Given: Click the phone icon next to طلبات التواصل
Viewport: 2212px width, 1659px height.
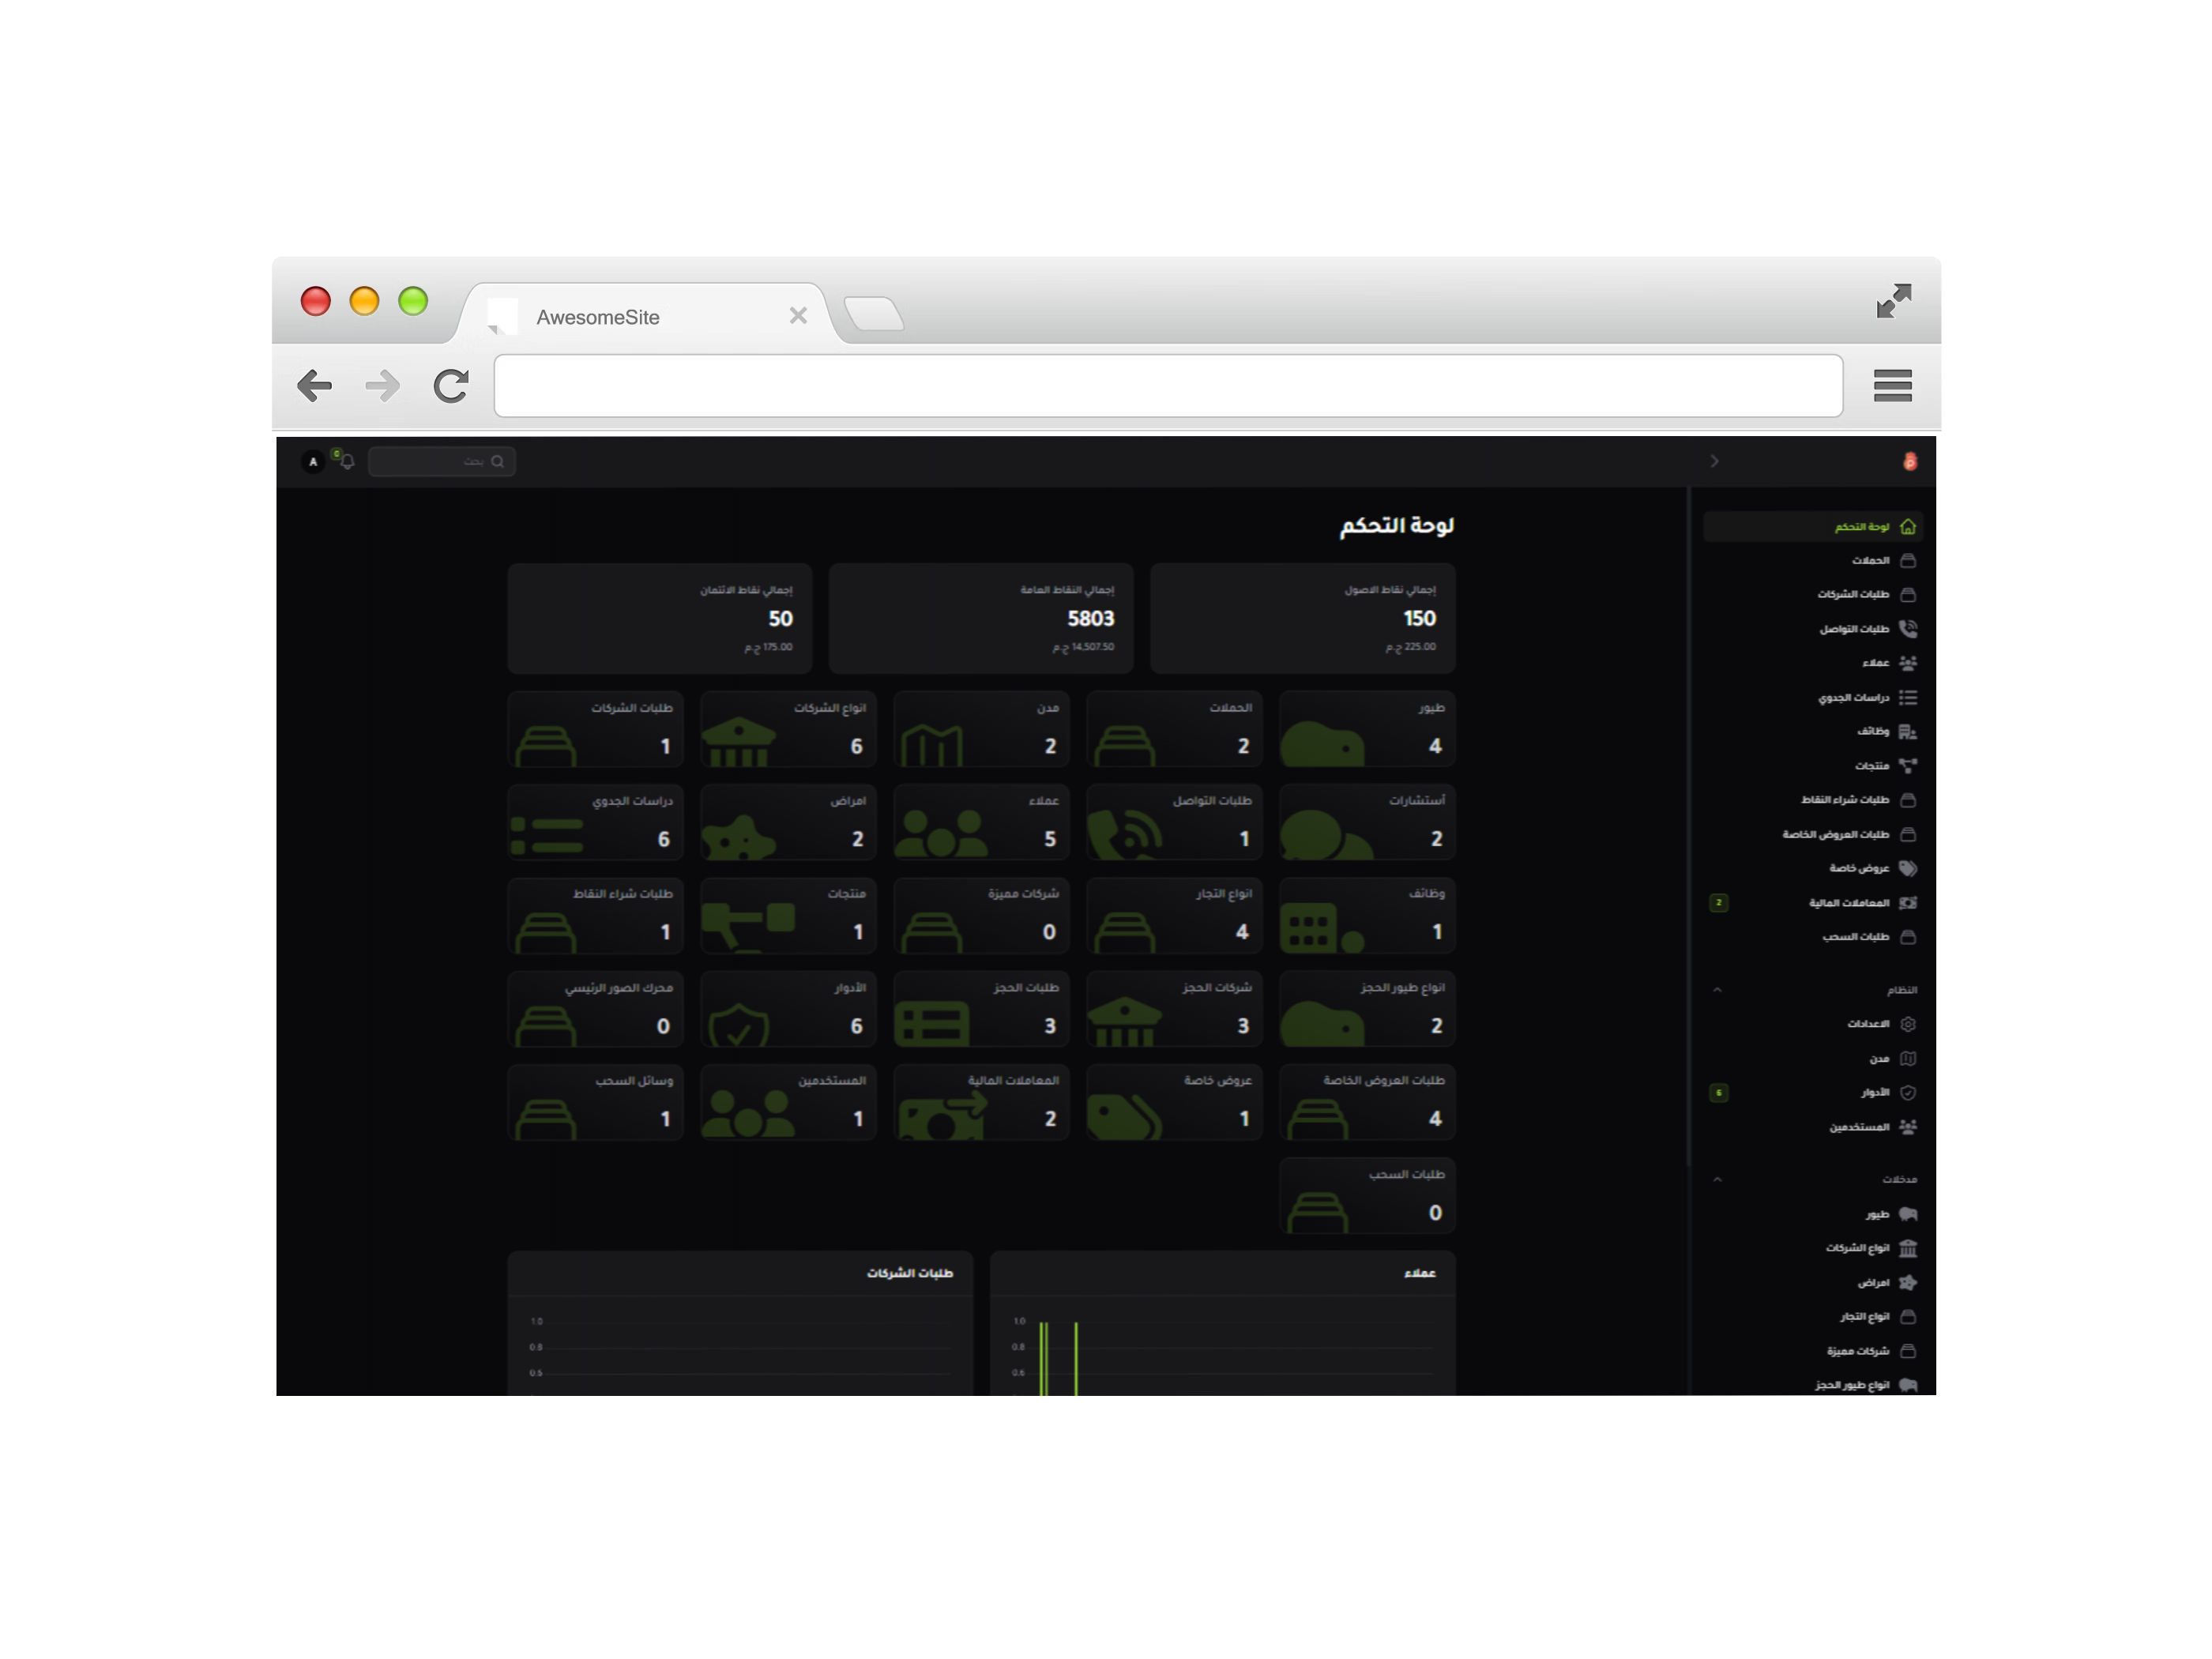Looking at the screenshot, I should tap(1908, 629).
